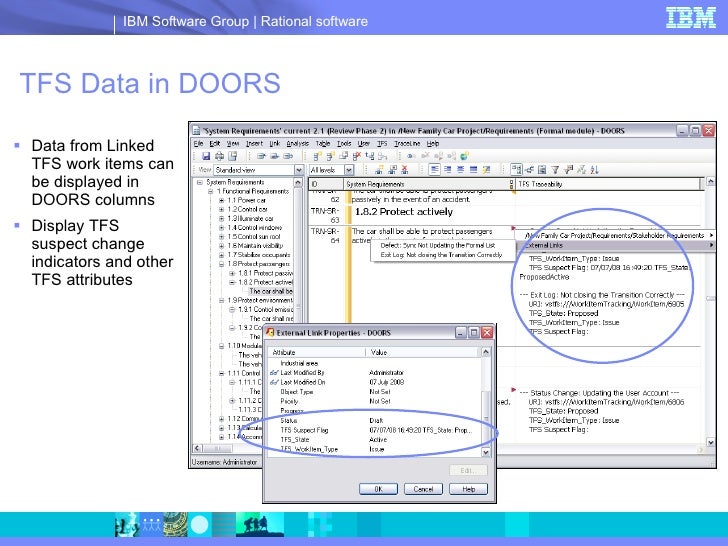Viewport: 728px width, 546px height.
Task: Expand 1.6 Maintain visibility tree node
Action: click(x=221, y=246)
